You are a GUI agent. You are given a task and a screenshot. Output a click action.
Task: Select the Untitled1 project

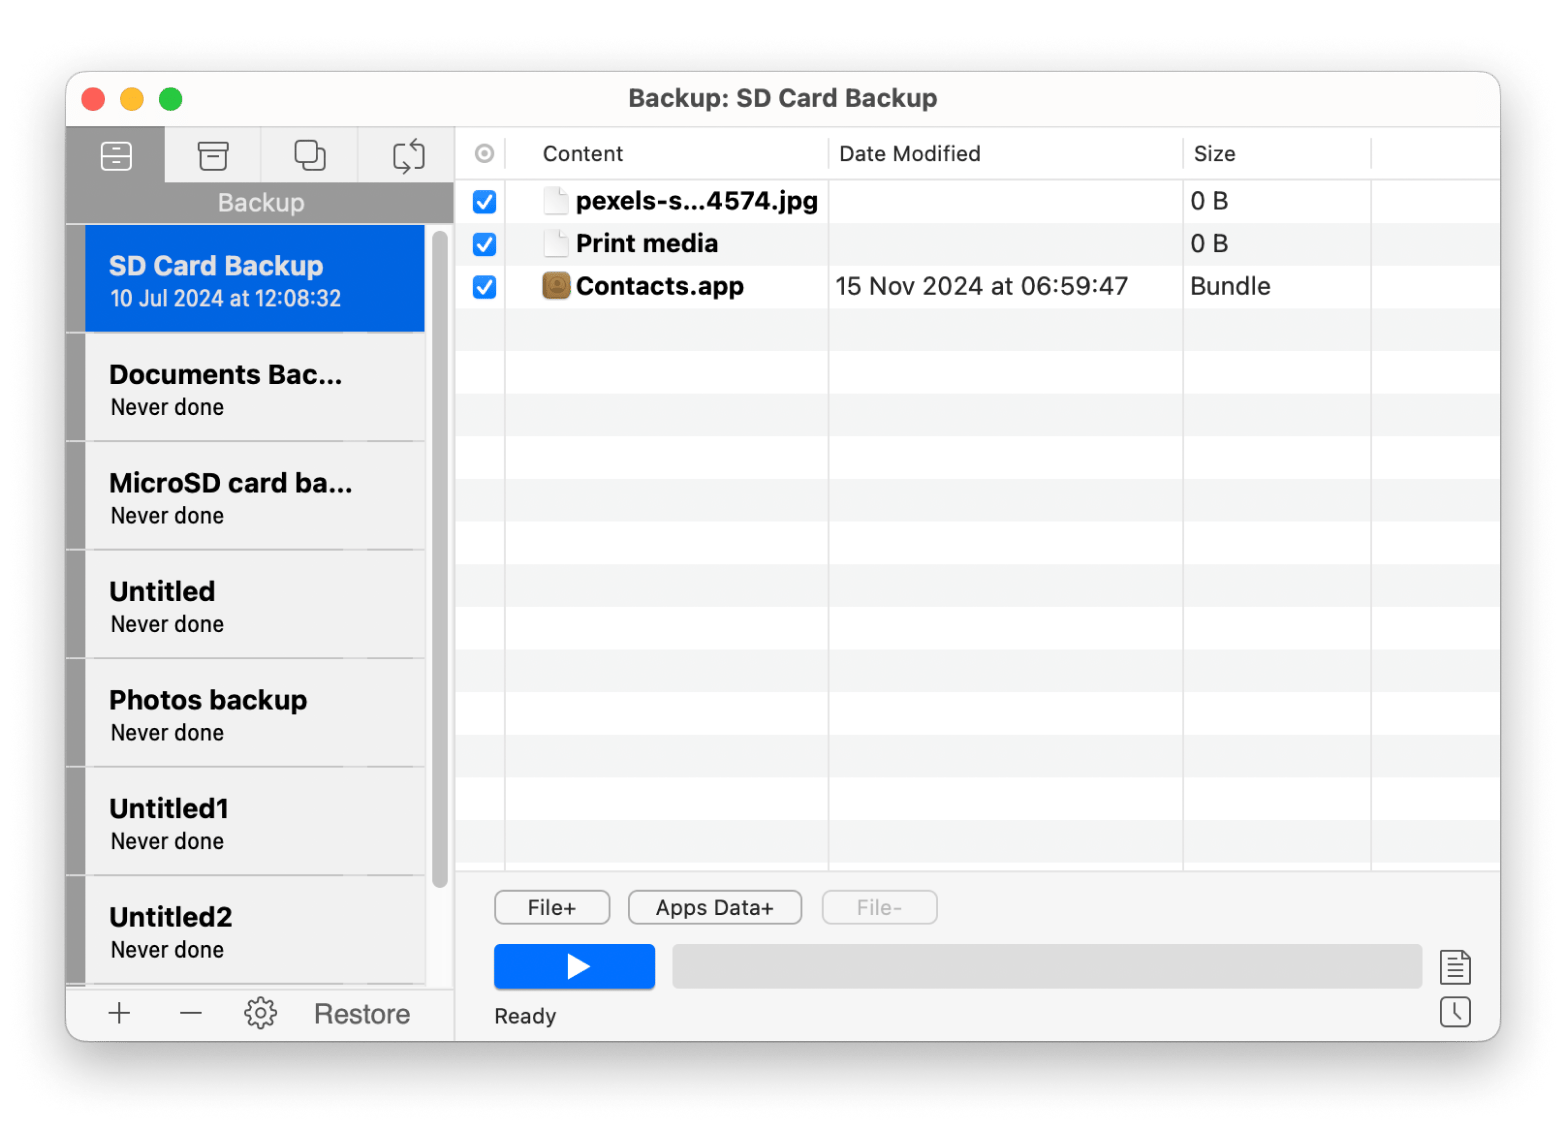click(x=255, y=822)
